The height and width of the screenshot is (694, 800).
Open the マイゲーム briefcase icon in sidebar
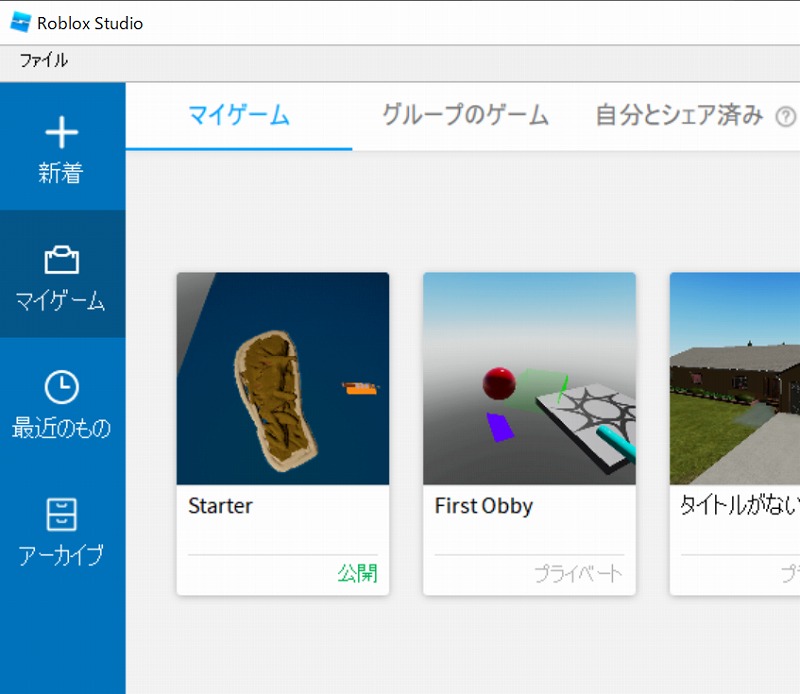62,260
